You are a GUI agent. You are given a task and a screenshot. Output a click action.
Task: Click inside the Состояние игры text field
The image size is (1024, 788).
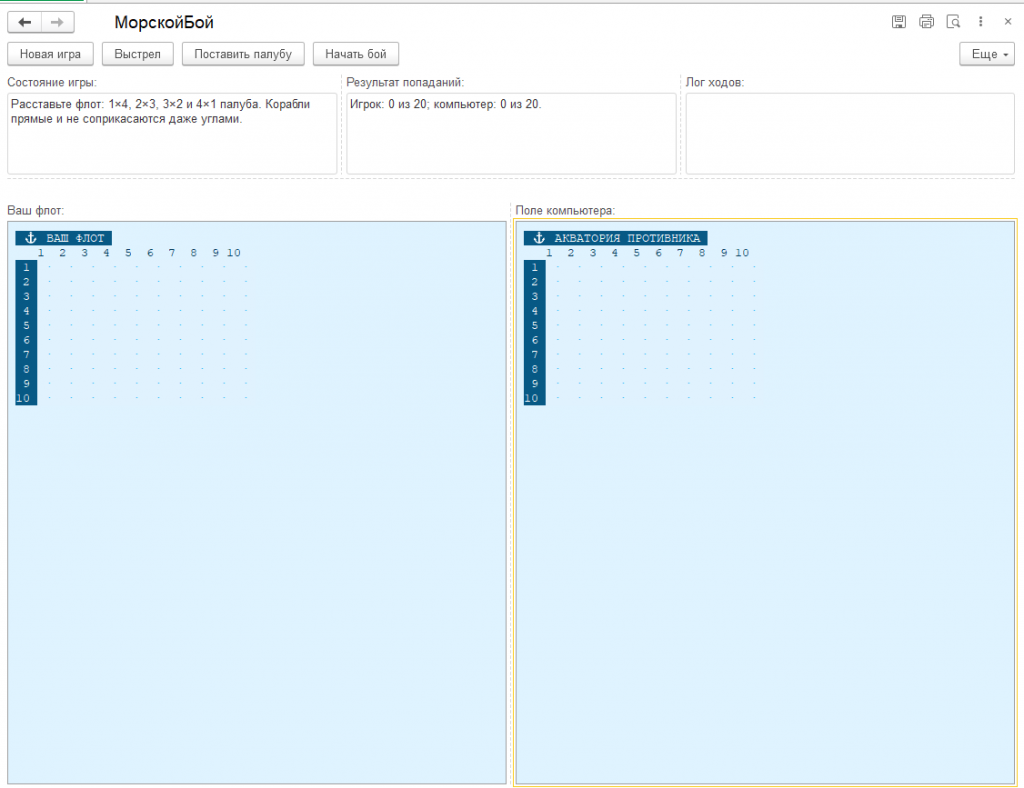(x=172, y=133)
